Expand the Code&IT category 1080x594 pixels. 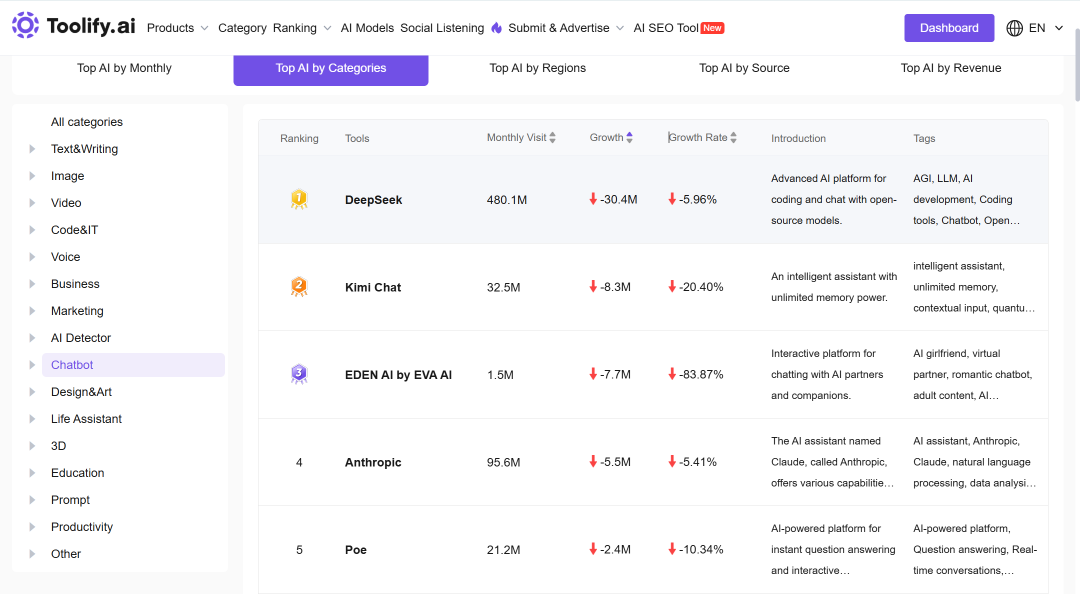click(x=32, y=229)
